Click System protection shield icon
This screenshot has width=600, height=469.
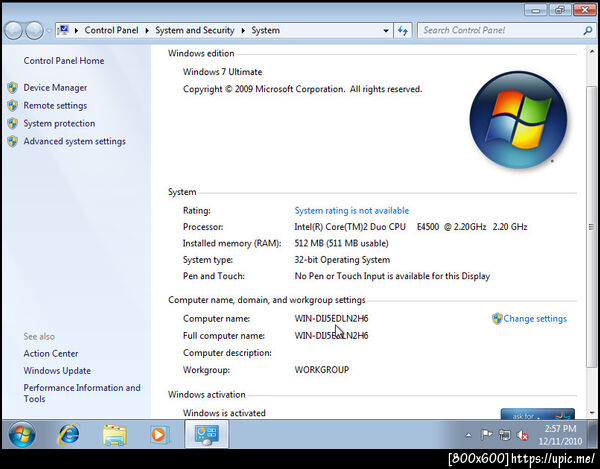point(13,123)
